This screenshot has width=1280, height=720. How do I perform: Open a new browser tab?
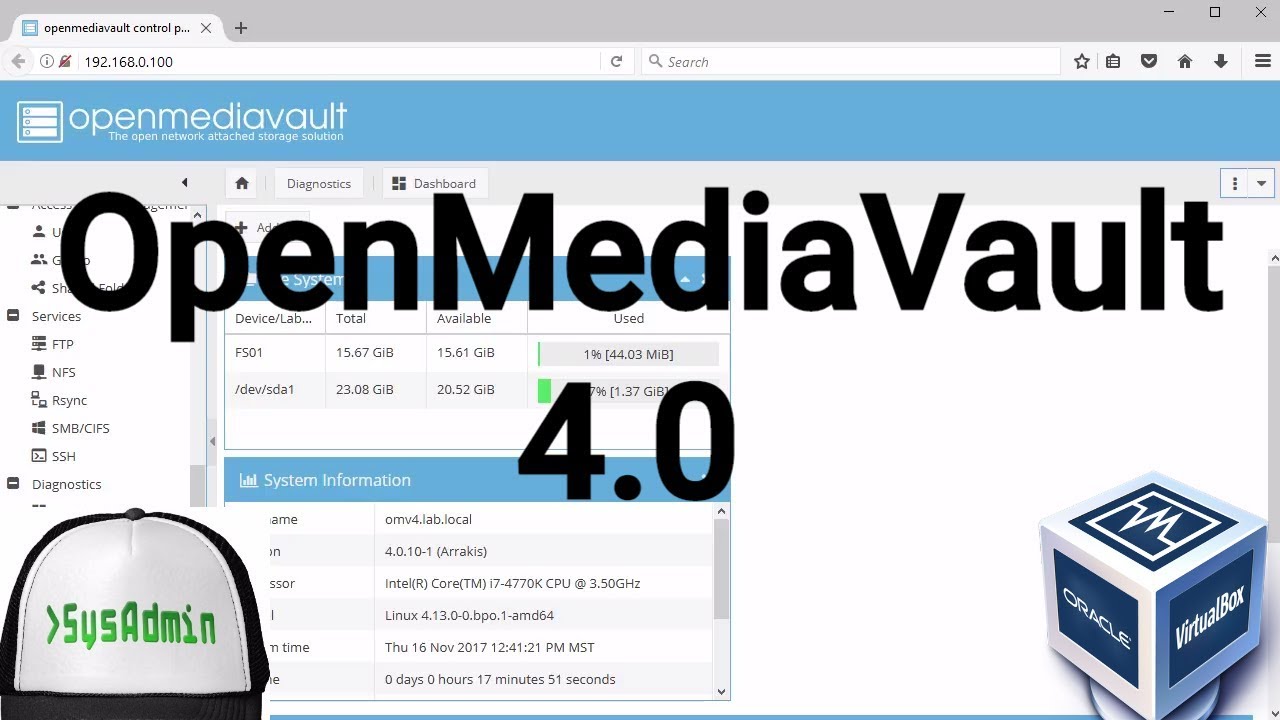(241, 28)
